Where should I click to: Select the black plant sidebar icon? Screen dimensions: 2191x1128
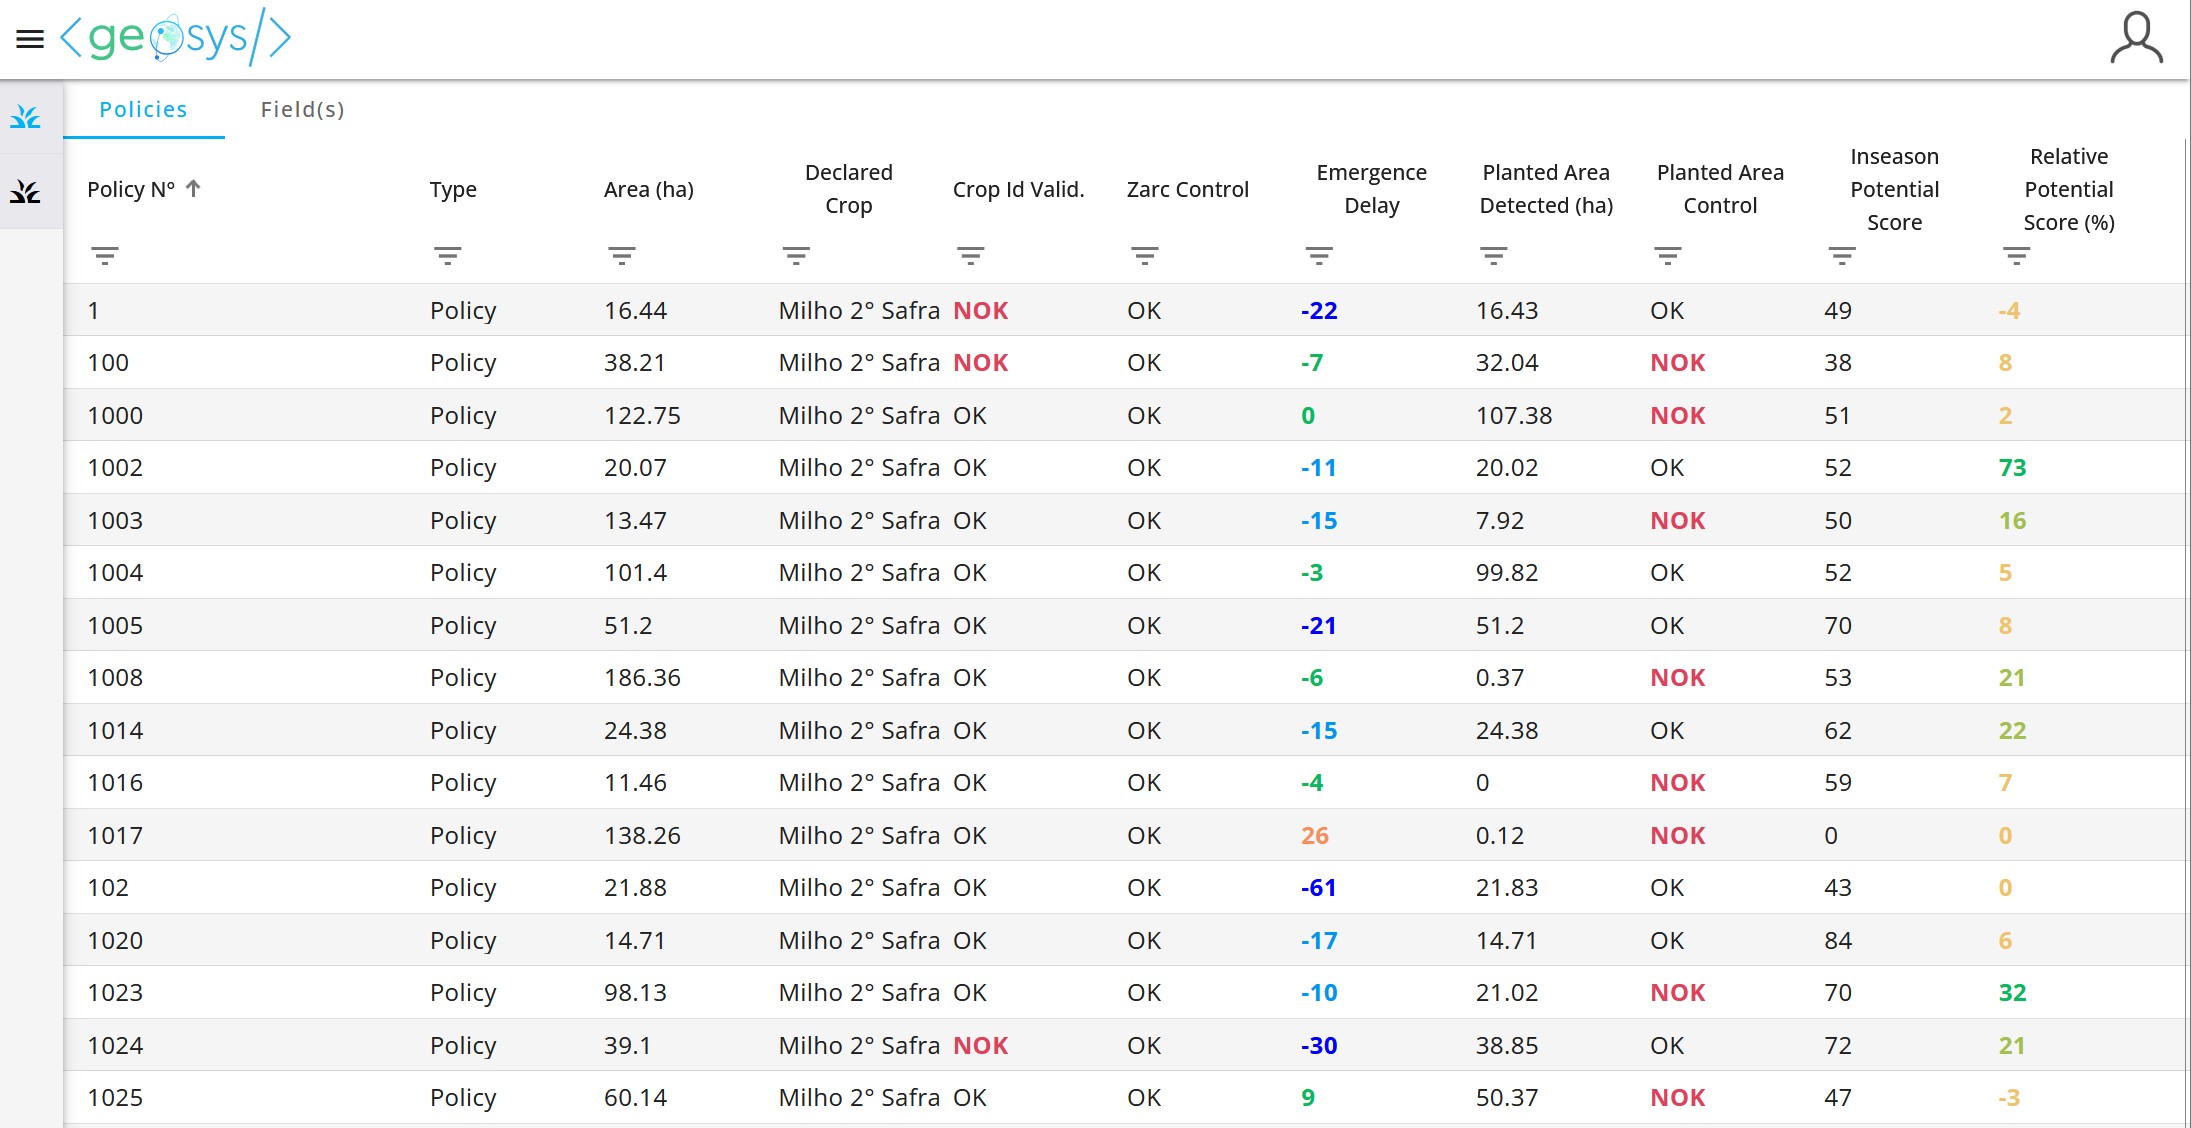[26, 191]
